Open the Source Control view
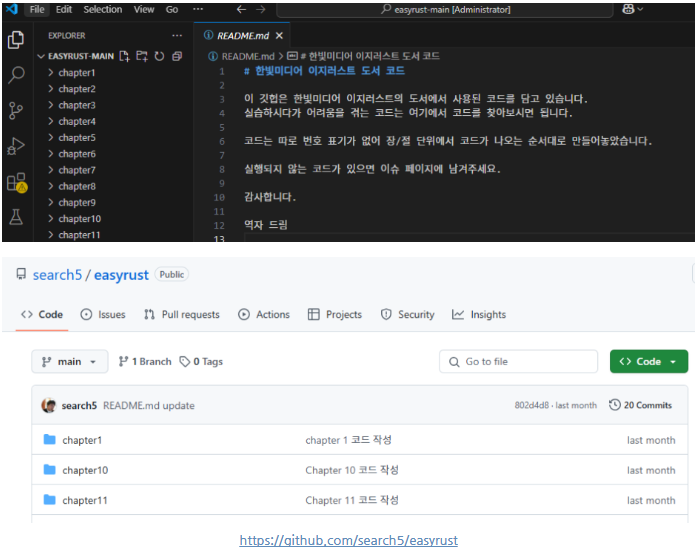 tap(16, 110)
